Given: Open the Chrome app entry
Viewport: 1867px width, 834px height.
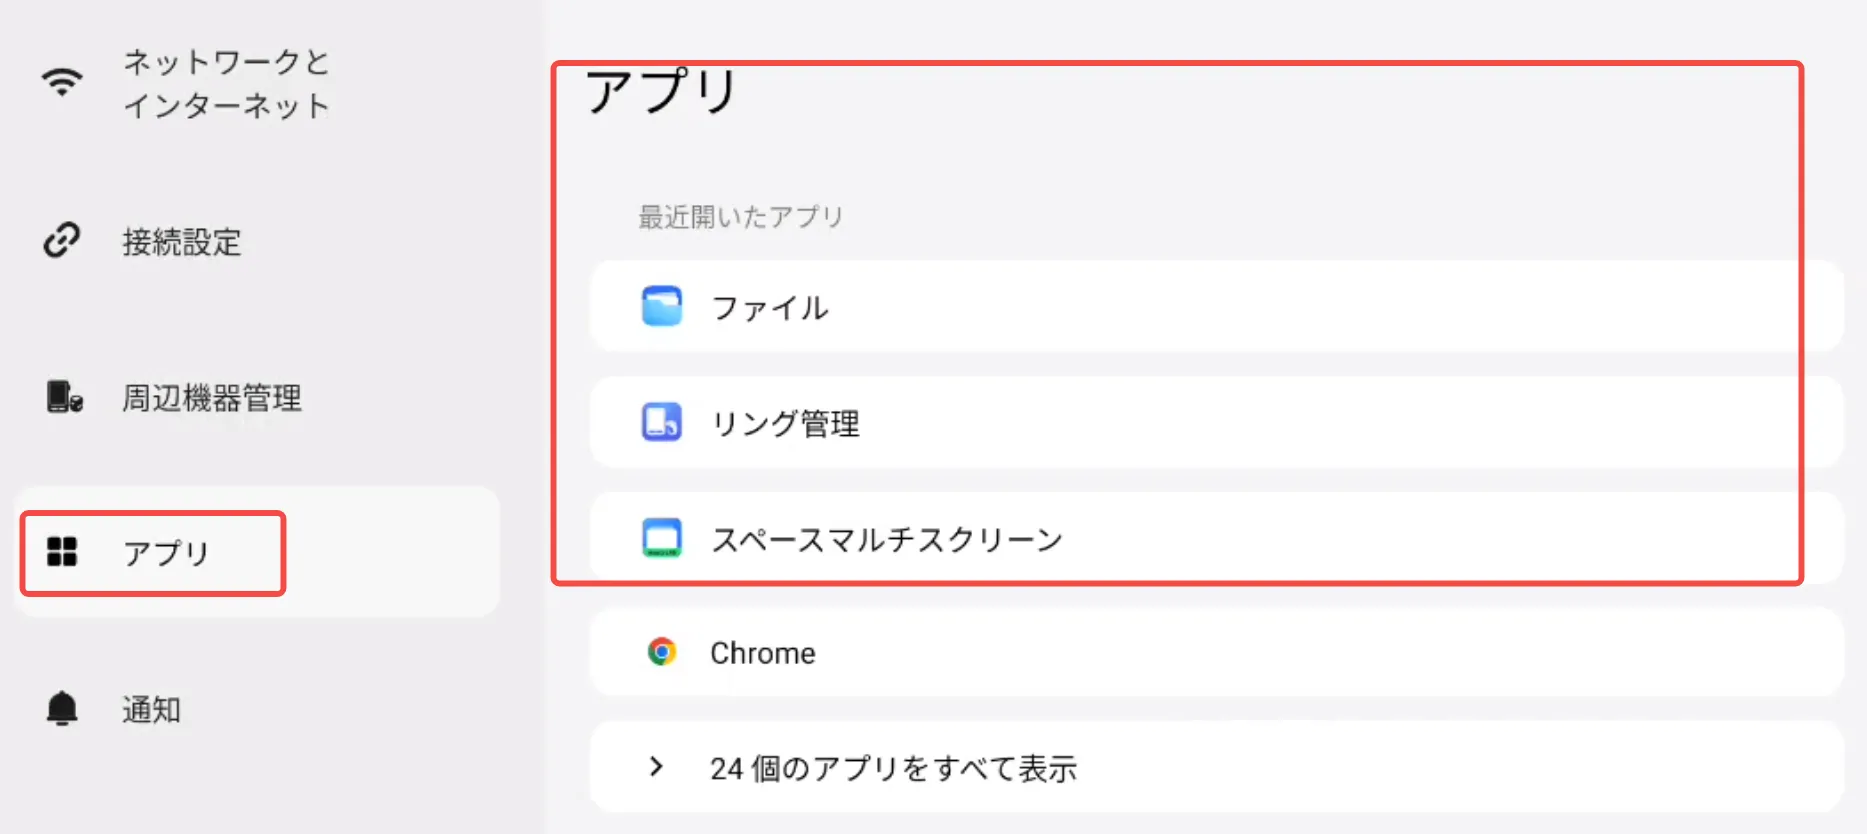Looking at the screenshot, I should (x=763, y=653).
